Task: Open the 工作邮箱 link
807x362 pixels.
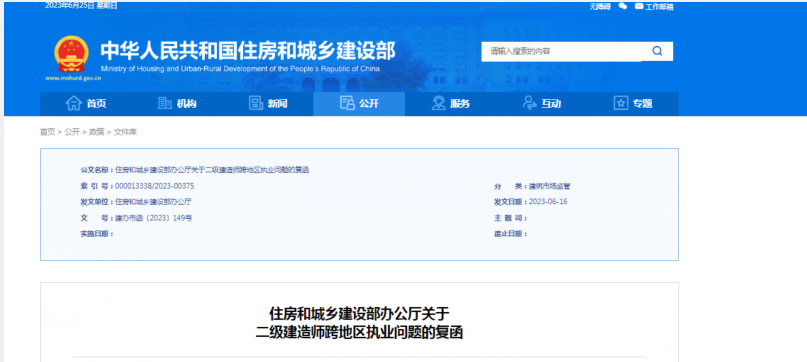Action: coord(659,7)
